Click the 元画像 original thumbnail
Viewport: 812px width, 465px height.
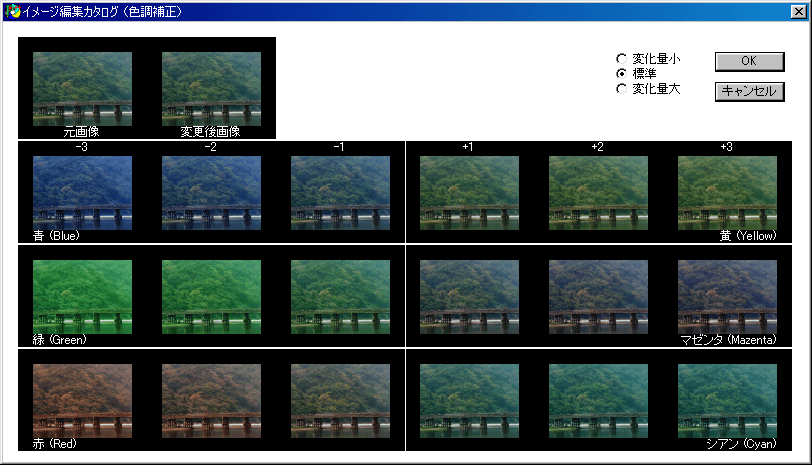point(82,89)
